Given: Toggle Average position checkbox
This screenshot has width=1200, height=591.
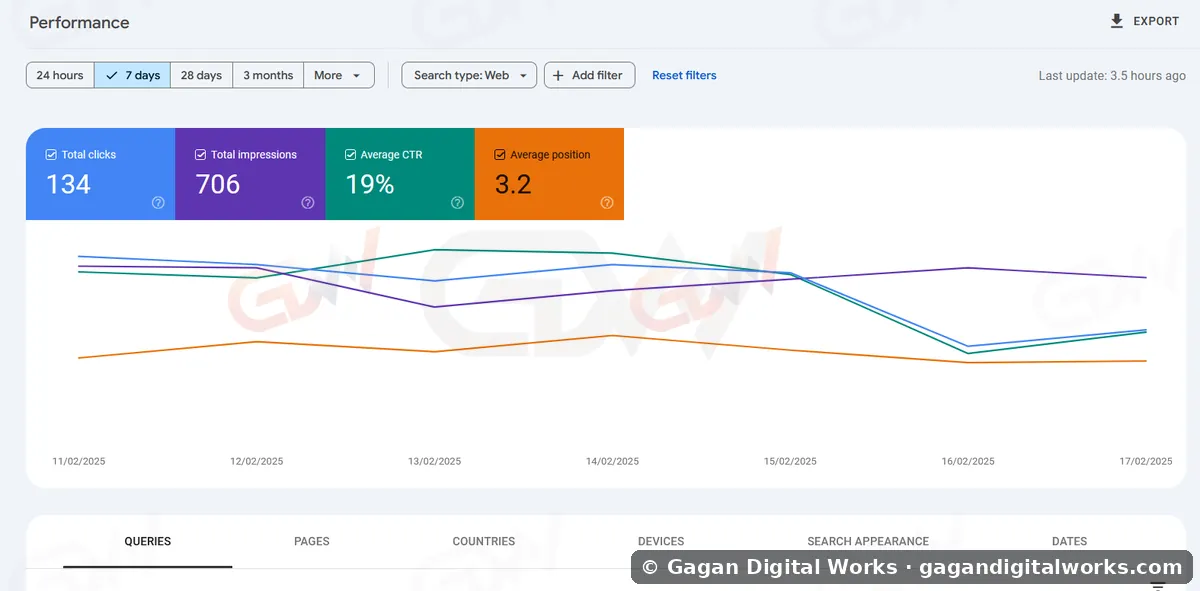Looking at the screenshot, I should click(500, 155).
